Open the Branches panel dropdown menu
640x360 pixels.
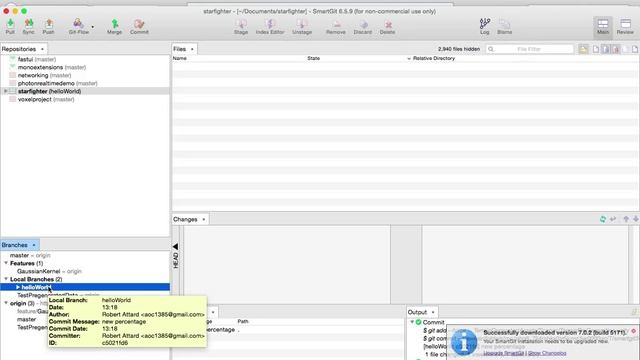[34, 245]
